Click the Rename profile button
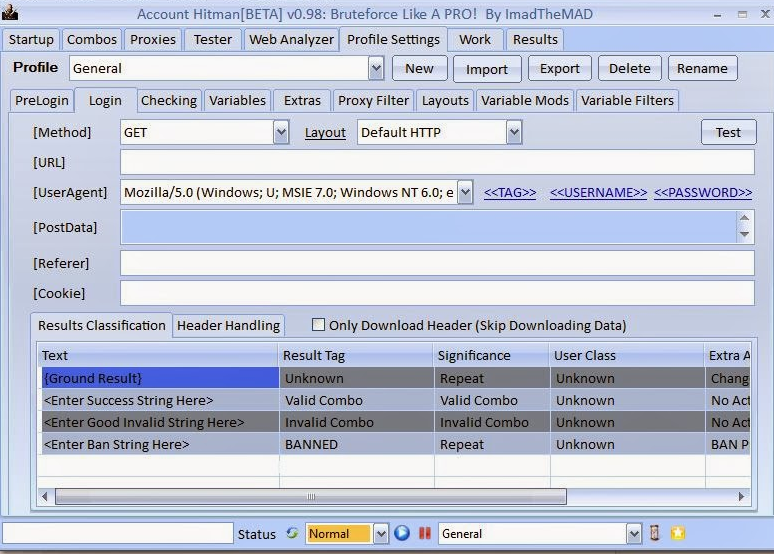Image resolution: width=774 pixels, height=556 pixels. coord(702,68)
